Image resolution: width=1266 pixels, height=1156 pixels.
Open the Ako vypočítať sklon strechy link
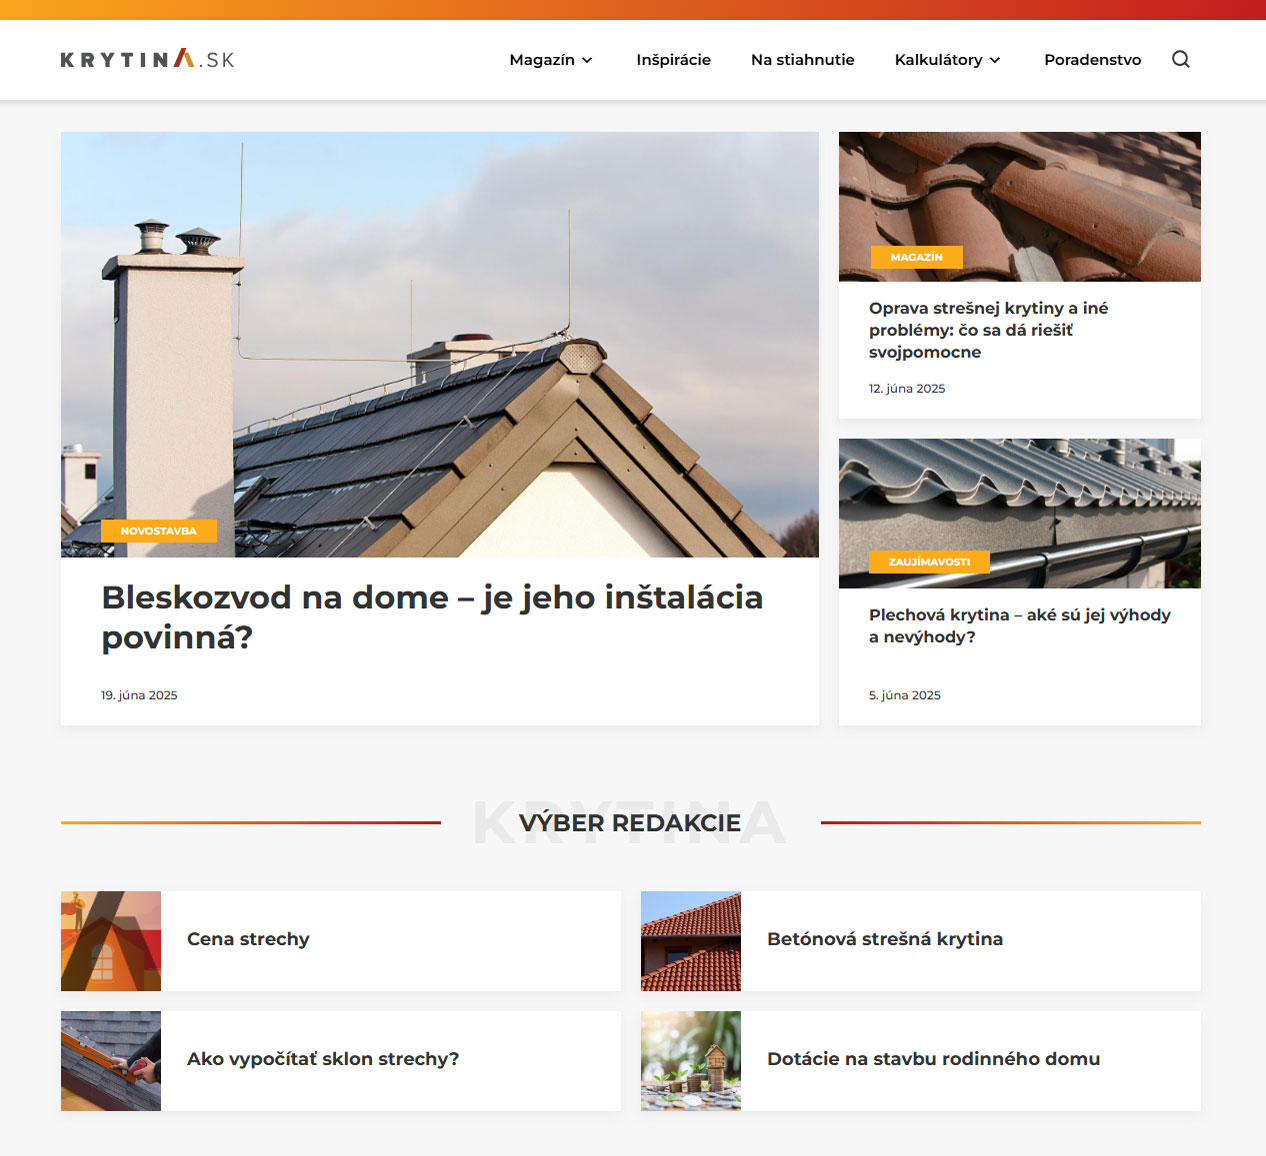323,1059
